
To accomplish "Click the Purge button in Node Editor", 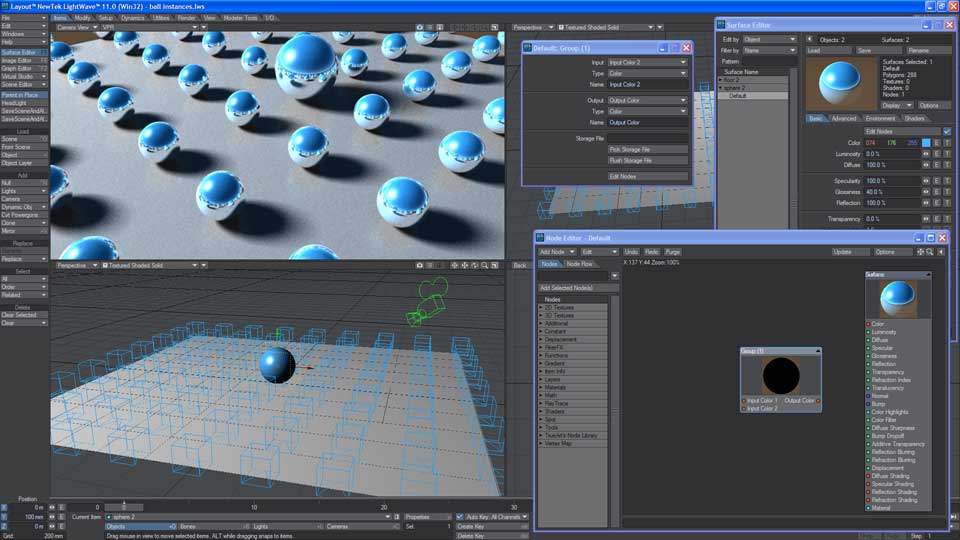I will click(x=673, y=252).
